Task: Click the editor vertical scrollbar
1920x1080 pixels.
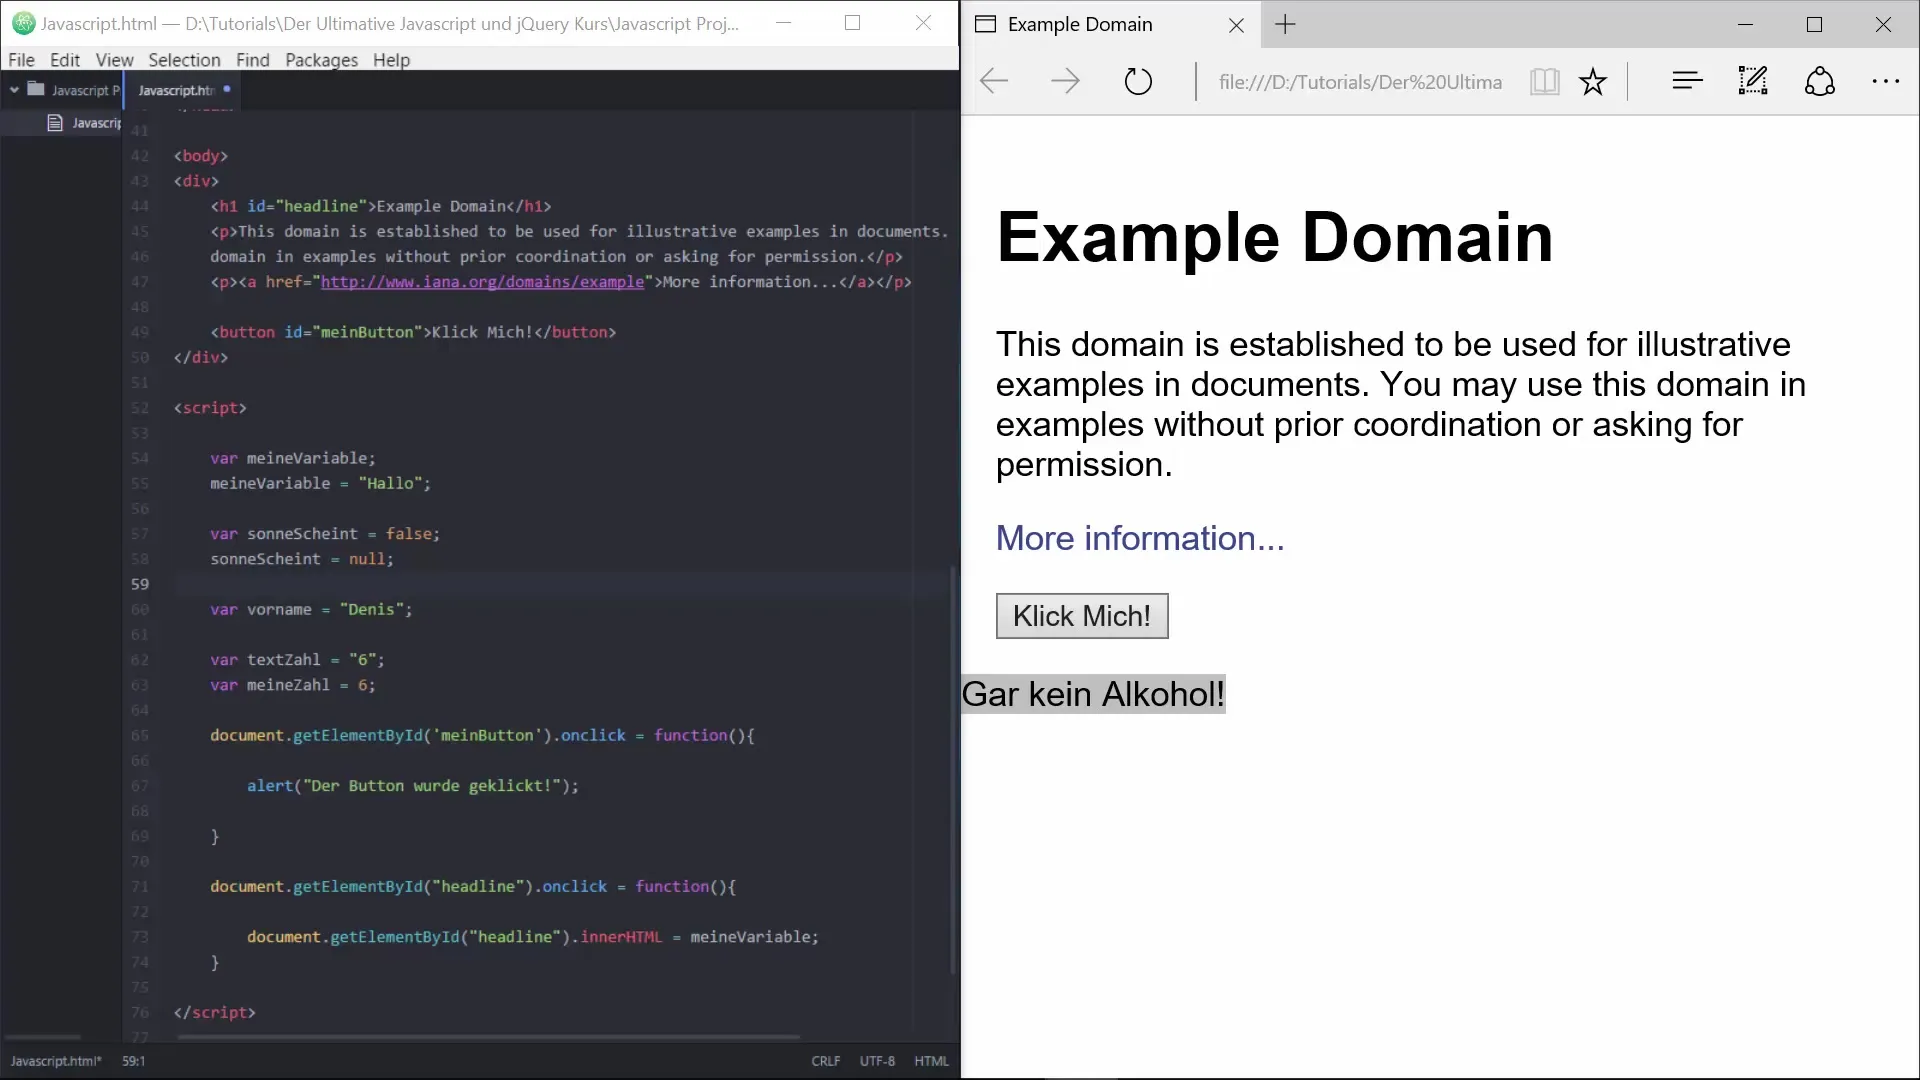Action: tap(953, 770)
